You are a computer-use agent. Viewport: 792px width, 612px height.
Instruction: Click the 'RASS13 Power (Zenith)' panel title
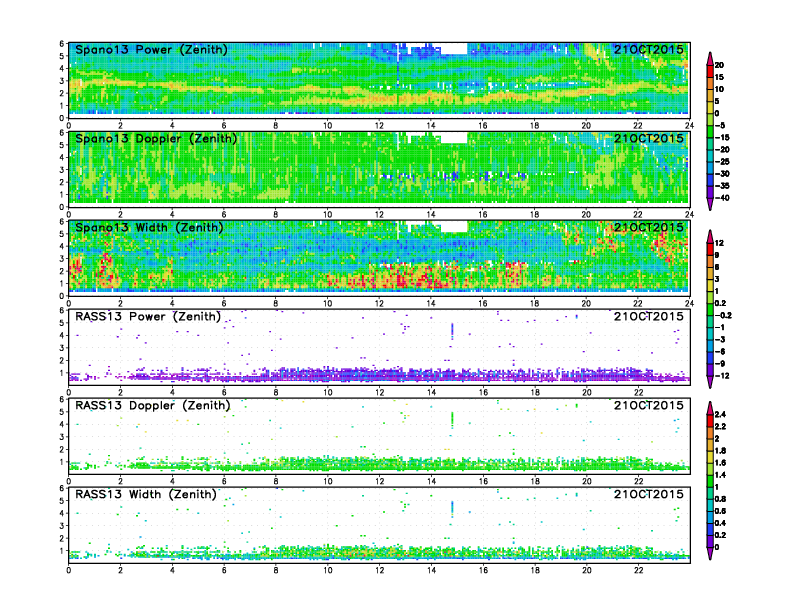148,317
